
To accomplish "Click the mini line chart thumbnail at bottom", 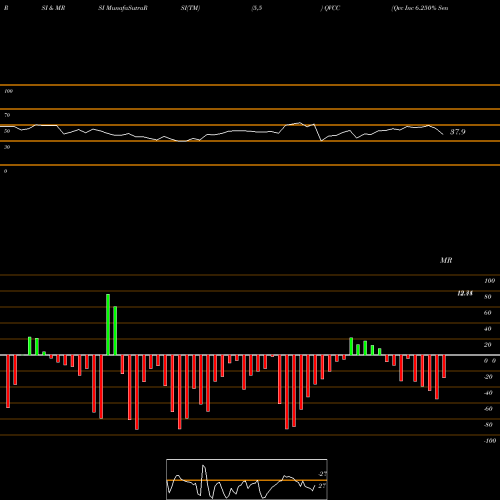I will click(x=247, y=479).
